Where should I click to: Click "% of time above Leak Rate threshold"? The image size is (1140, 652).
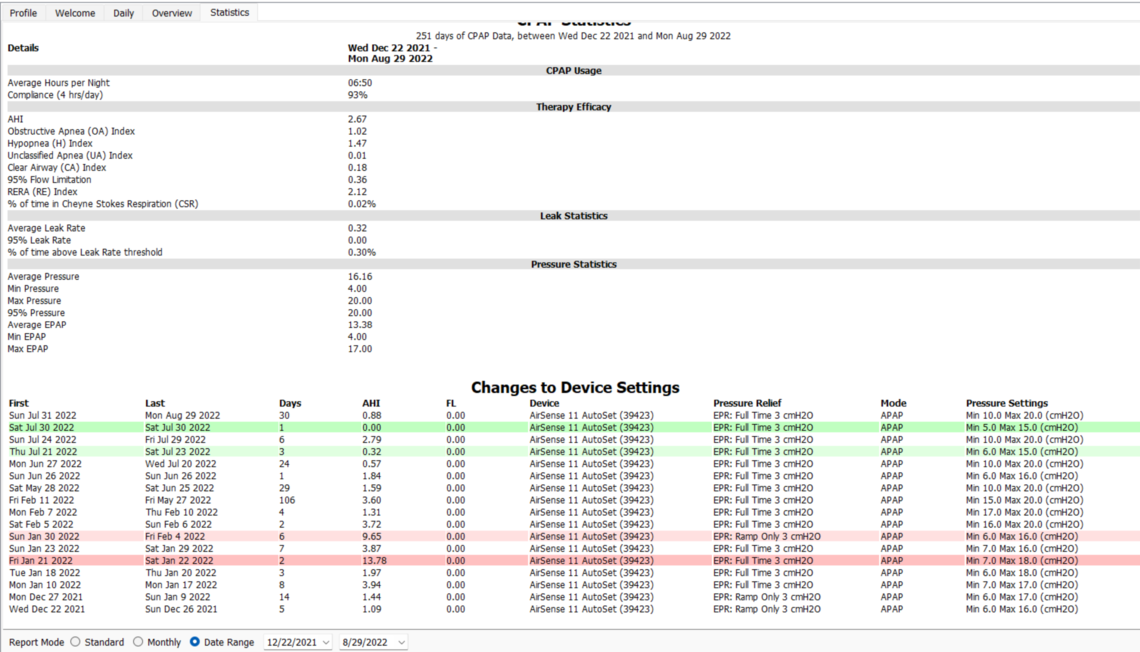coord(85,253)
